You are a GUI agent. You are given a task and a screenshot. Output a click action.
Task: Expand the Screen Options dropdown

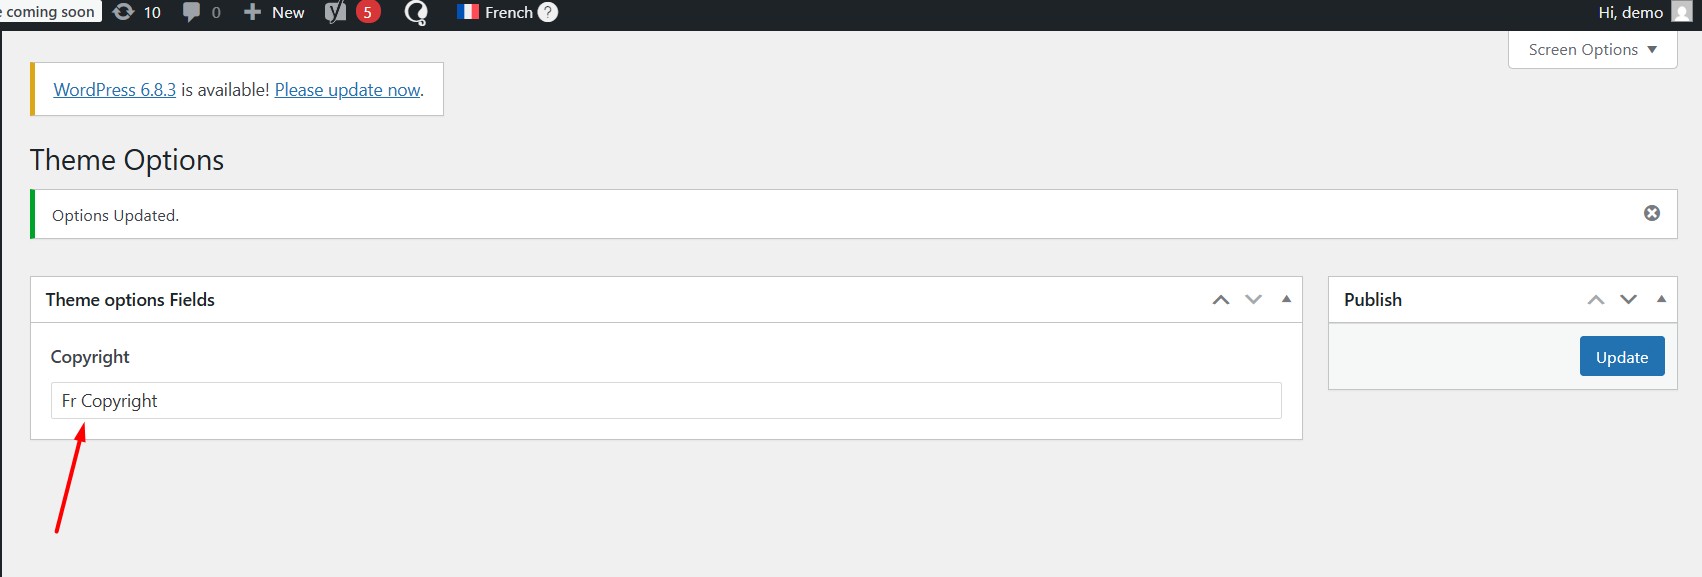1592,49
